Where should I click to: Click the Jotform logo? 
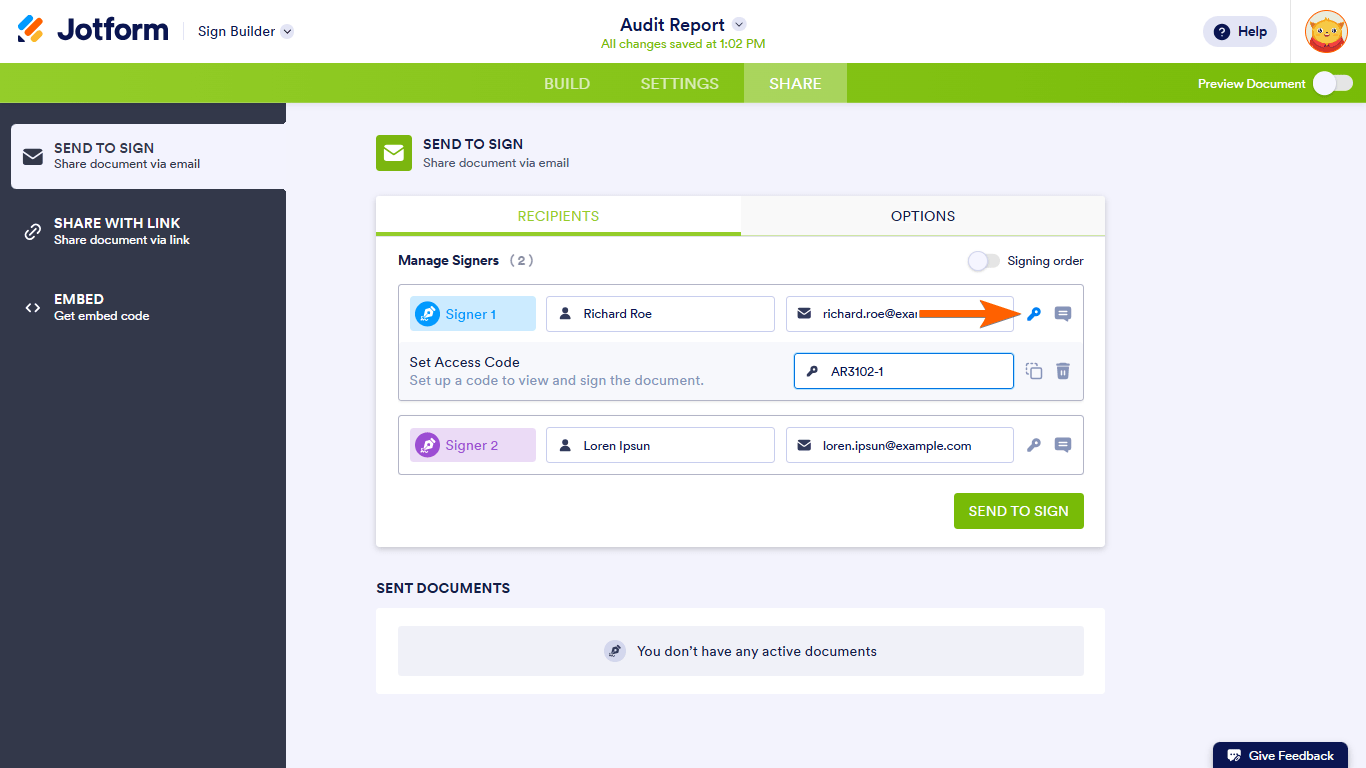[93, 30]
